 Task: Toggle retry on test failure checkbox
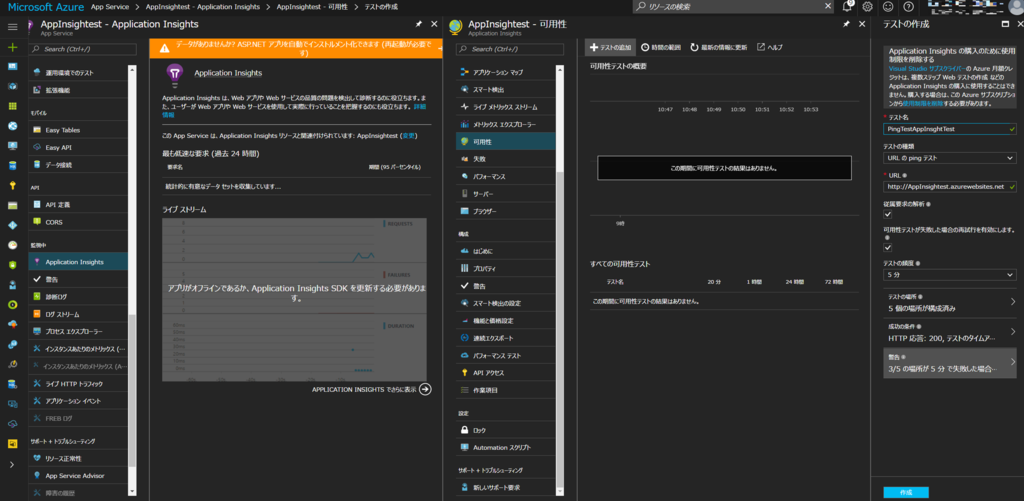888,248
